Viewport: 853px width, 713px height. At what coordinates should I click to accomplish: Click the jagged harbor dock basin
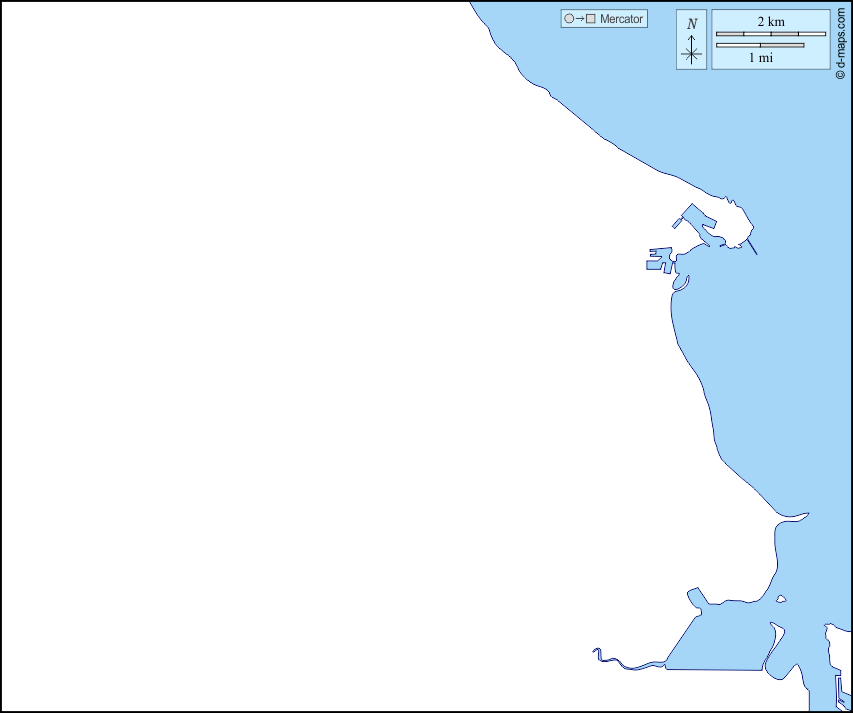[x=660, y=260]
